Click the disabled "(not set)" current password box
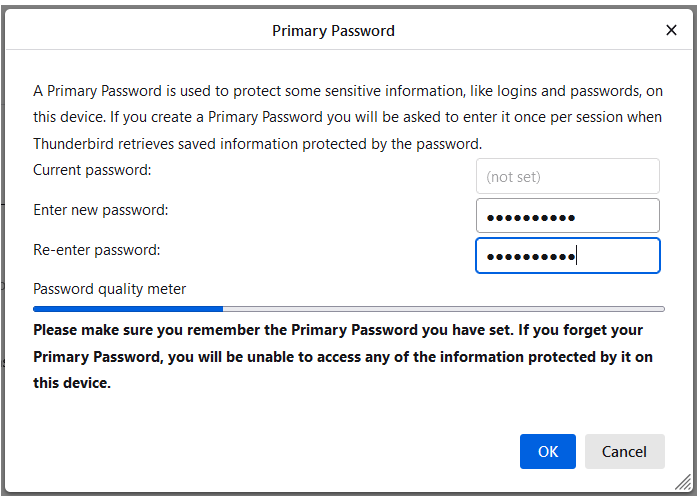697x502 pixels. [567, 176]
